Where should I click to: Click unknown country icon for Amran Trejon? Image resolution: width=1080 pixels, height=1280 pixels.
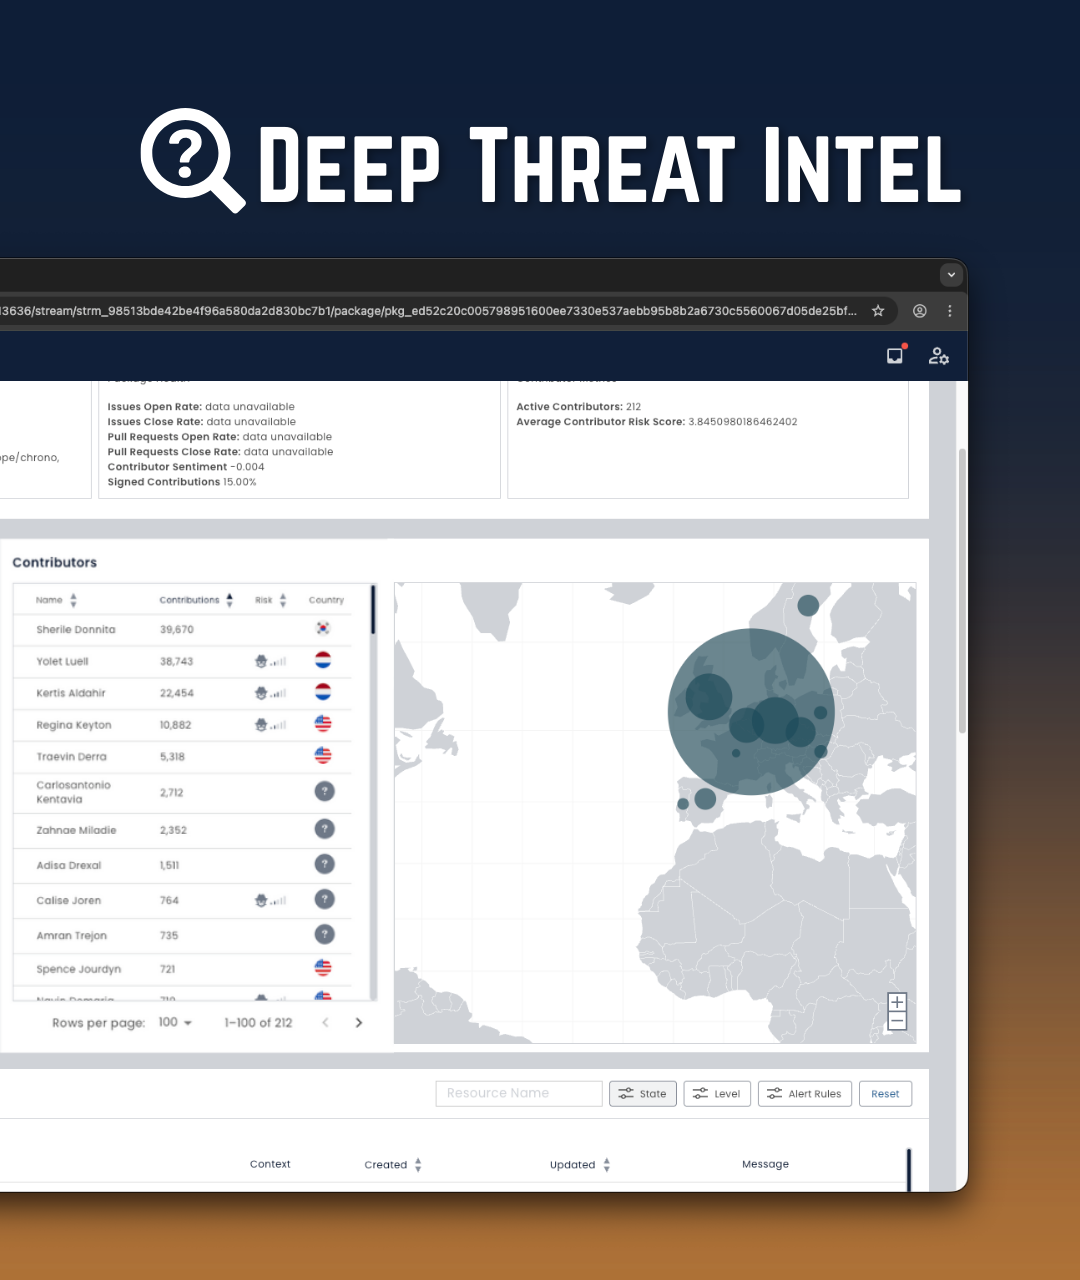324,934
